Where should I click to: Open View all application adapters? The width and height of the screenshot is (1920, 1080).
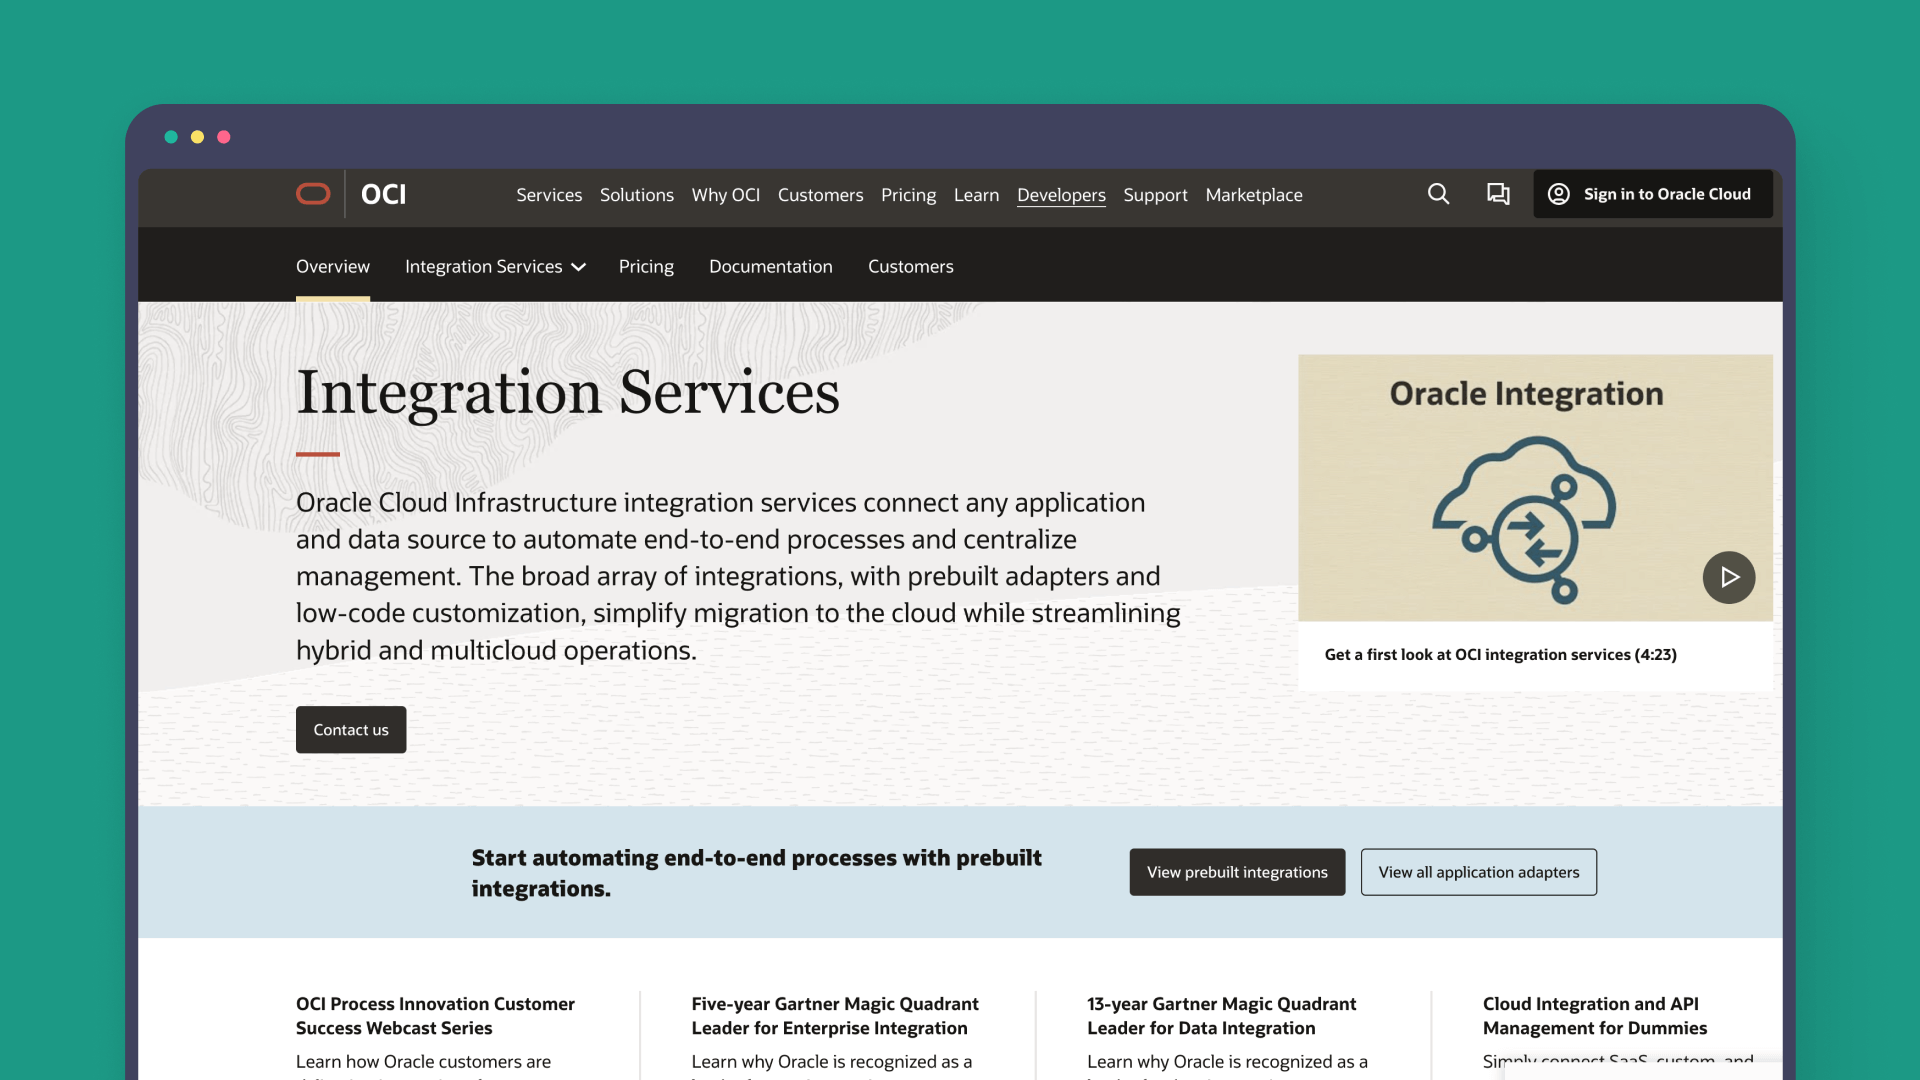pos(1478,871)
